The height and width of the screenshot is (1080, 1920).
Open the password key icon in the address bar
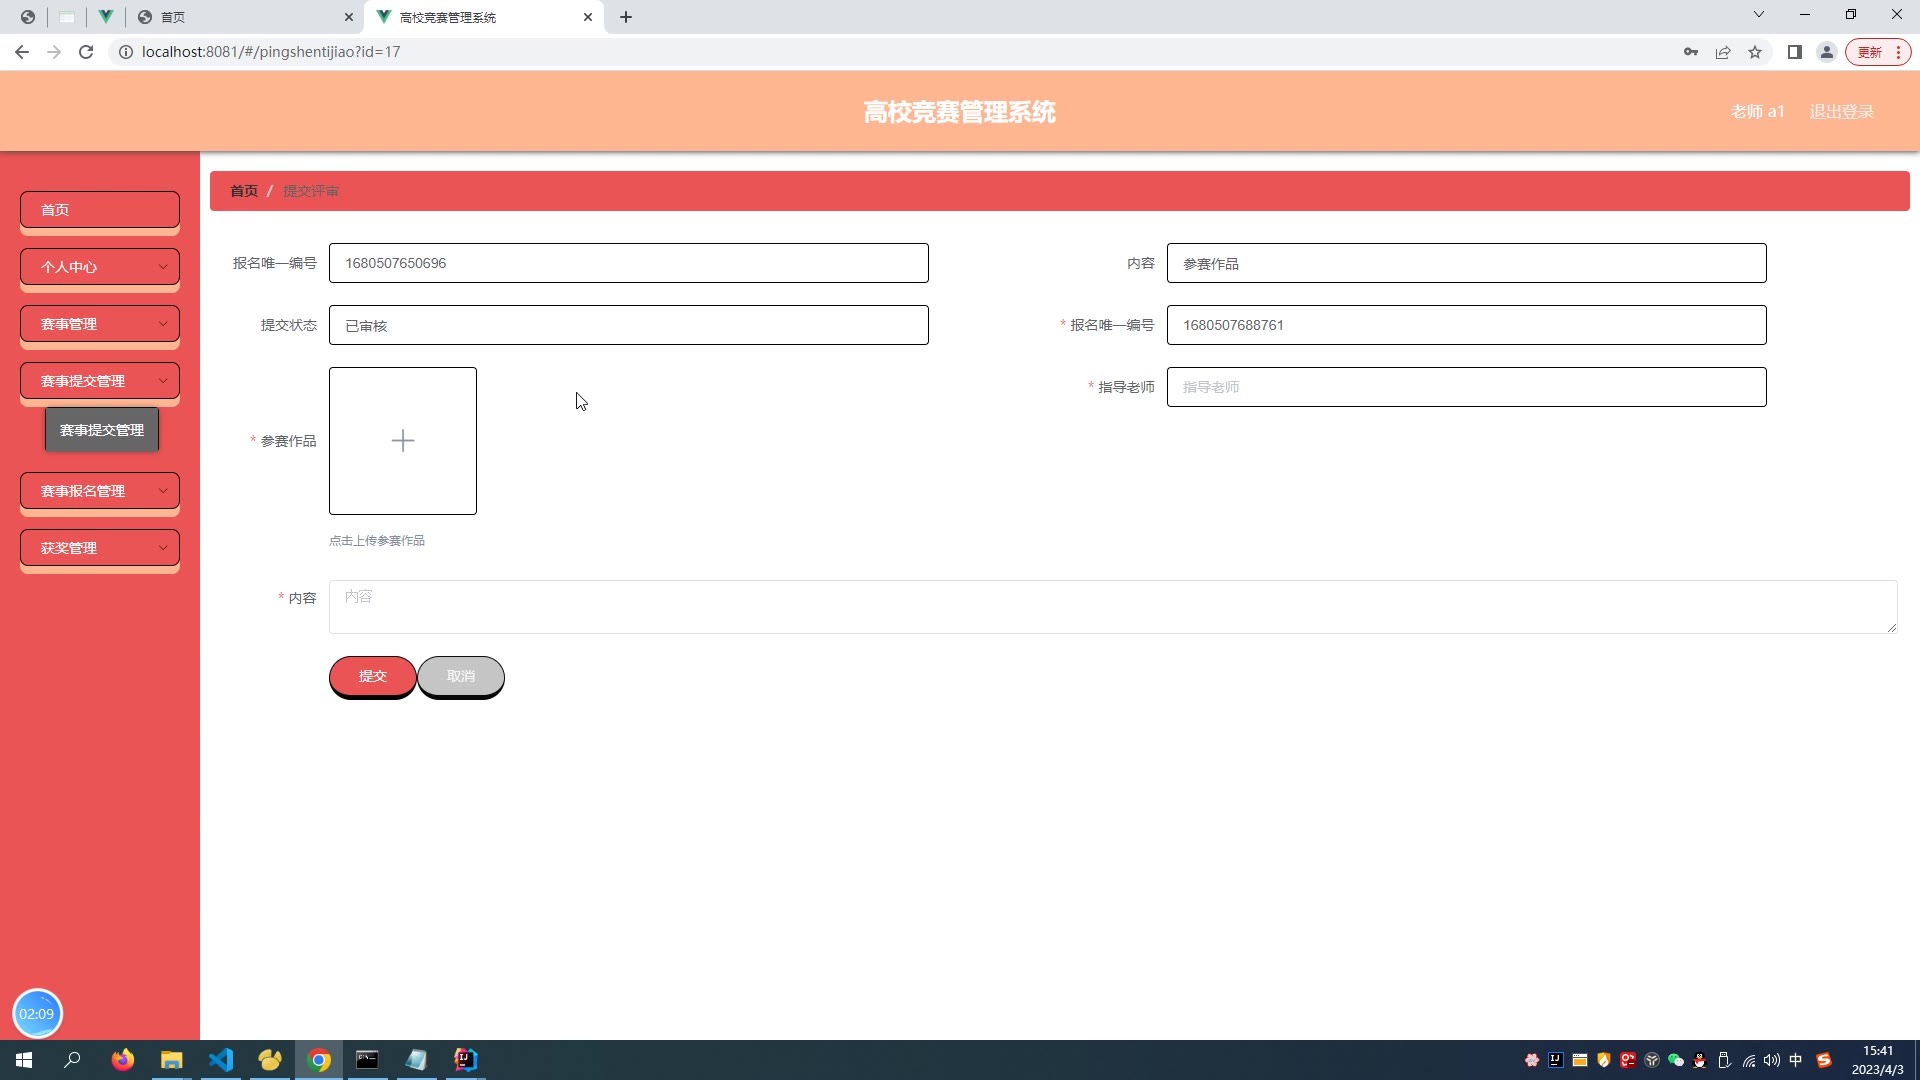[1691, 52]
